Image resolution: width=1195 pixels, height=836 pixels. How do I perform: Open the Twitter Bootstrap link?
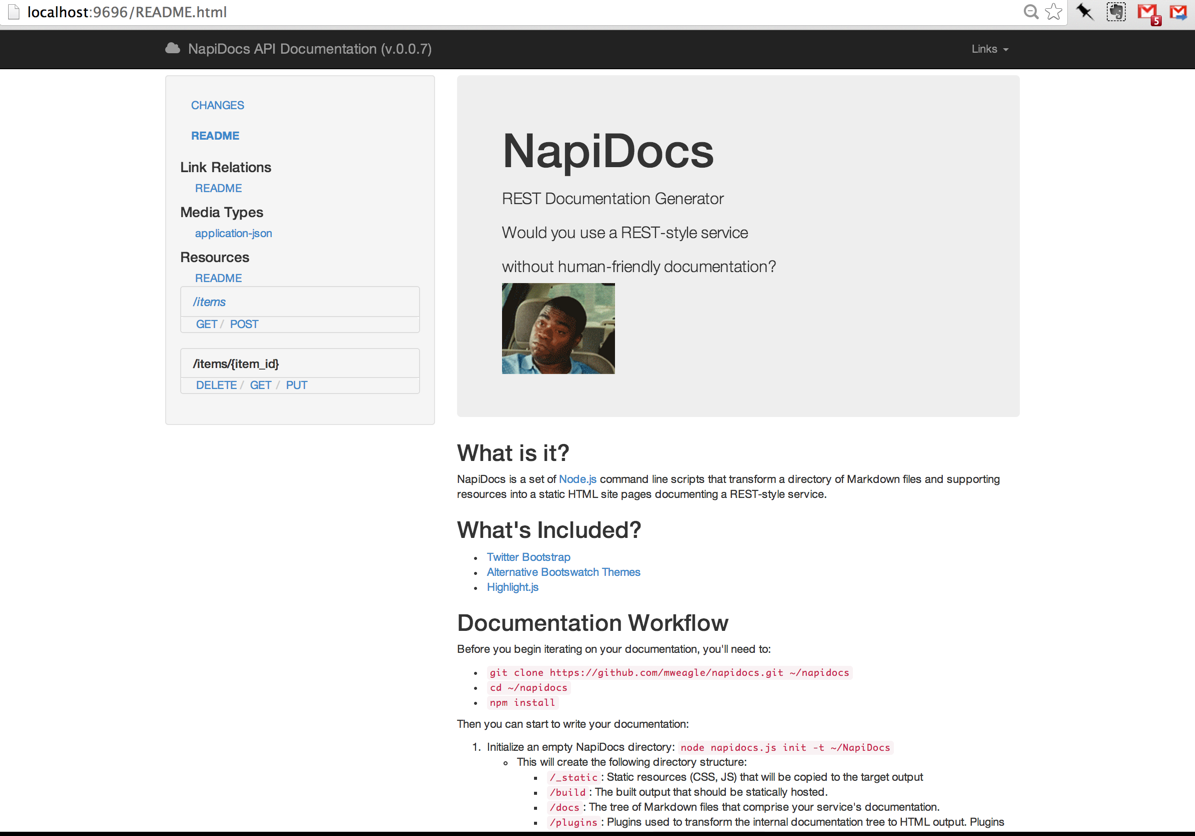tap(528, 557)
